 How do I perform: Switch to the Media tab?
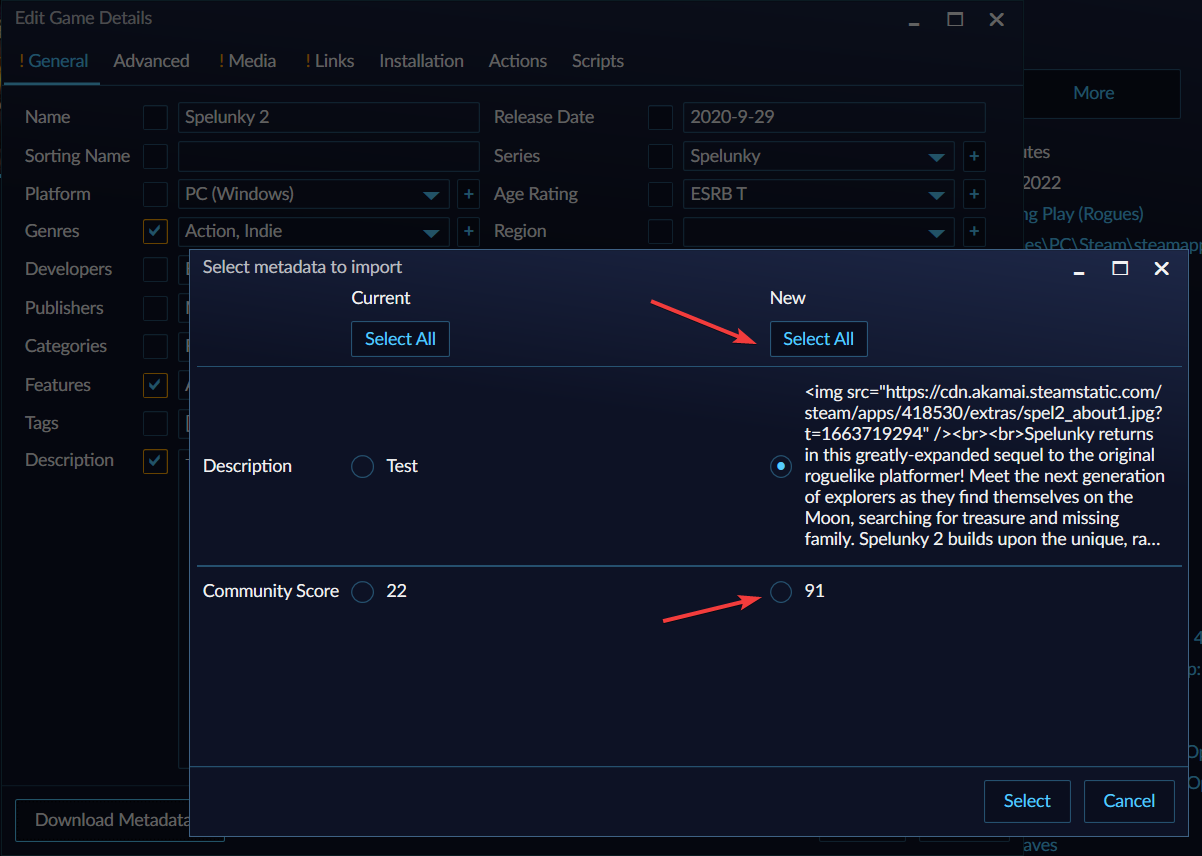pos(247,61)
